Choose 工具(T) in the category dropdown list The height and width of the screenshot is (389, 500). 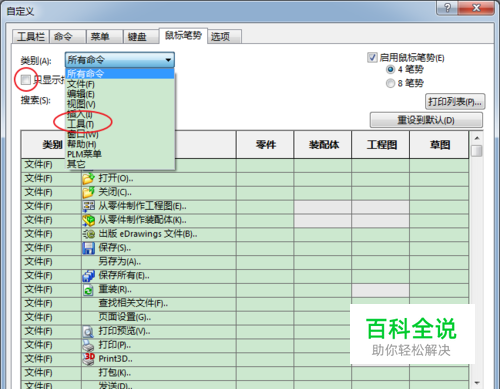(120, 124)
